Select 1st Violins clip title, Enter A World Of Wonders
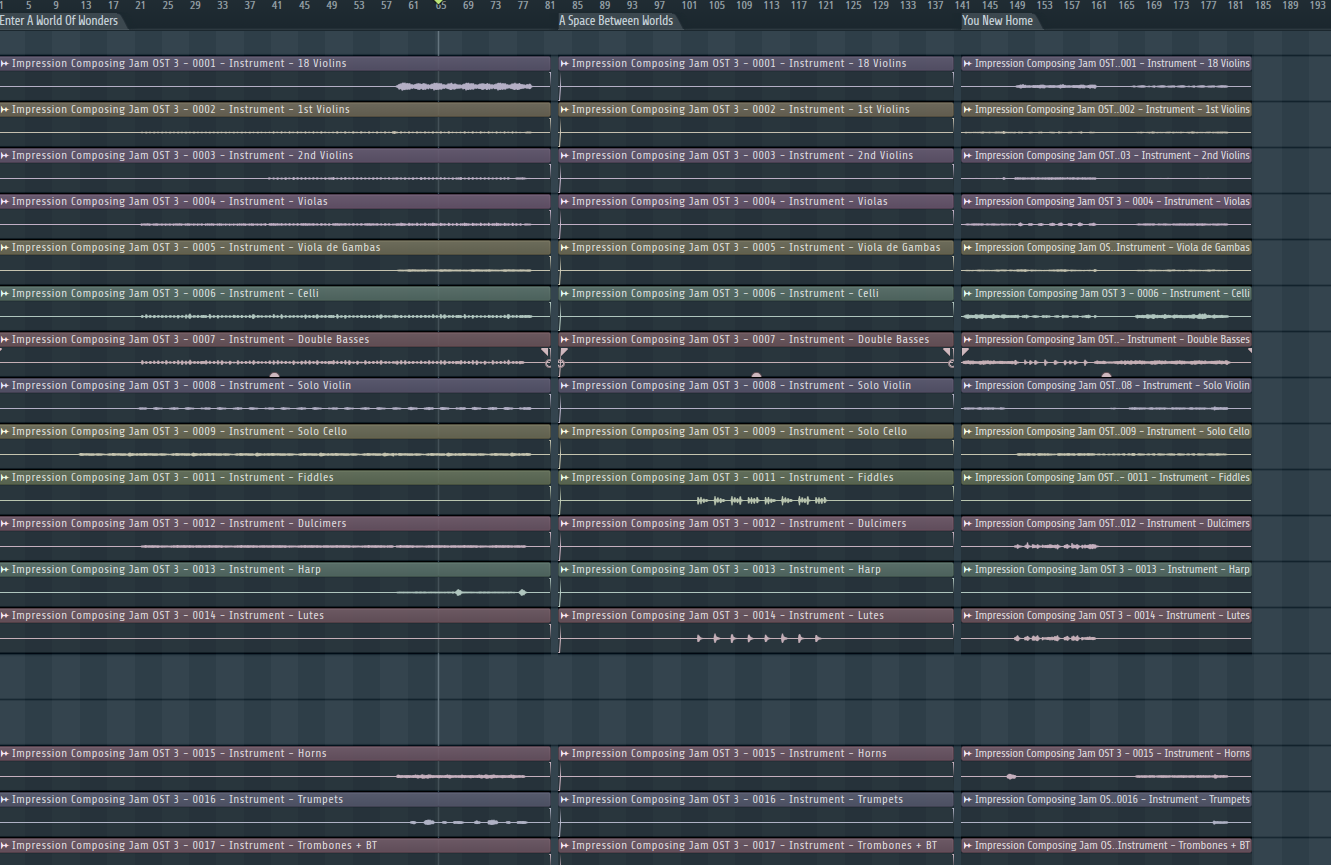 [x=181, y=110]
